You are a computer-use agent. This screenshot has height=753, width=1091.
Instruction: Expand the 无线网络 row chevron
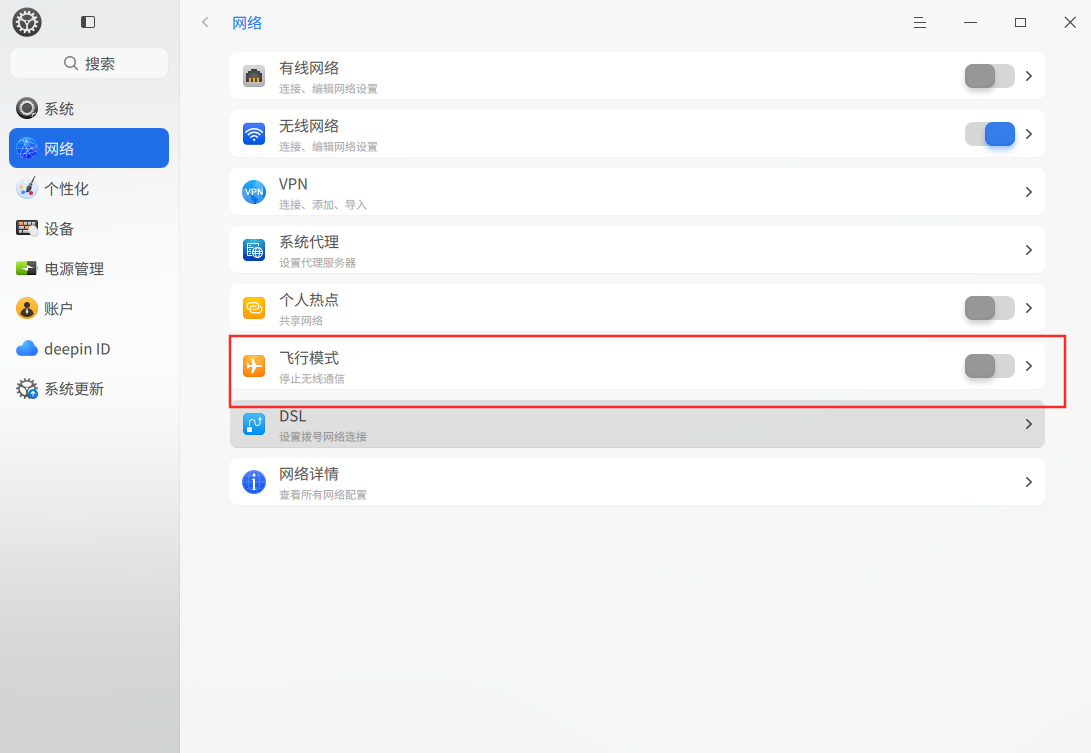pos(1029,134)
